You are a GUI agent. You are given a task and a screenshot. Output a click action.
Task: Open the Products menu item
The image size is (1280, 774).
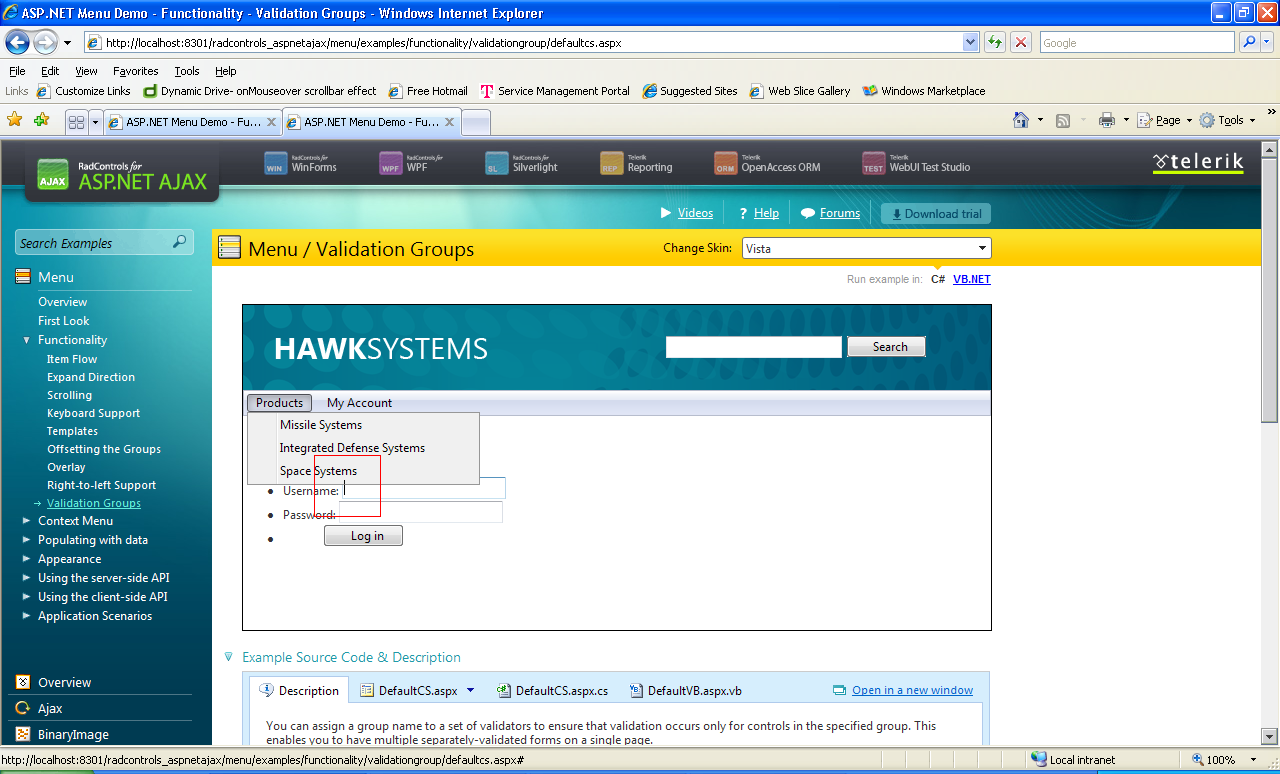279,403
